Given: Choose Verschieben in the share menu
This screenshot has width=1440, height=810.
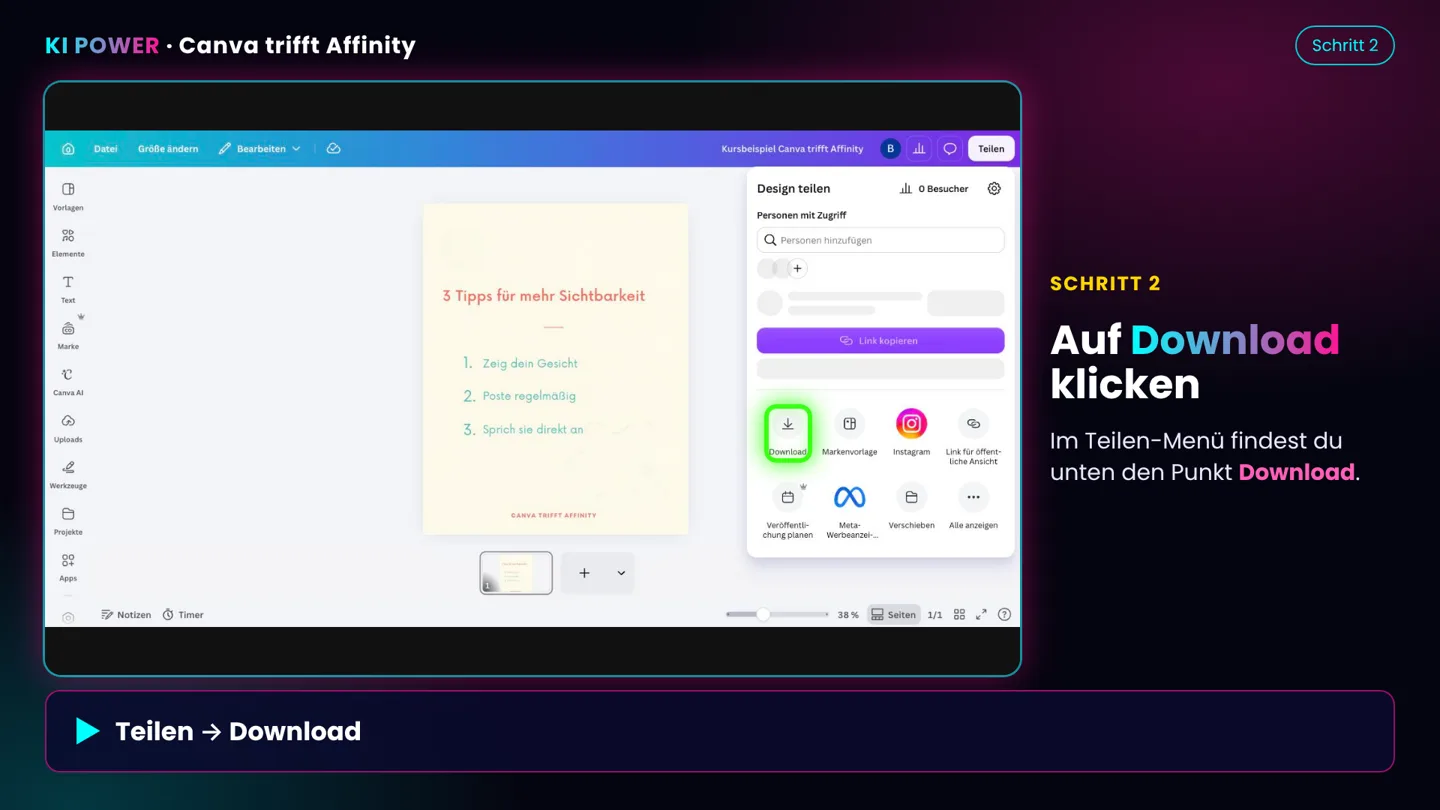Looking at the screenshot, I should pyautogui.click(x=911, y=506).
